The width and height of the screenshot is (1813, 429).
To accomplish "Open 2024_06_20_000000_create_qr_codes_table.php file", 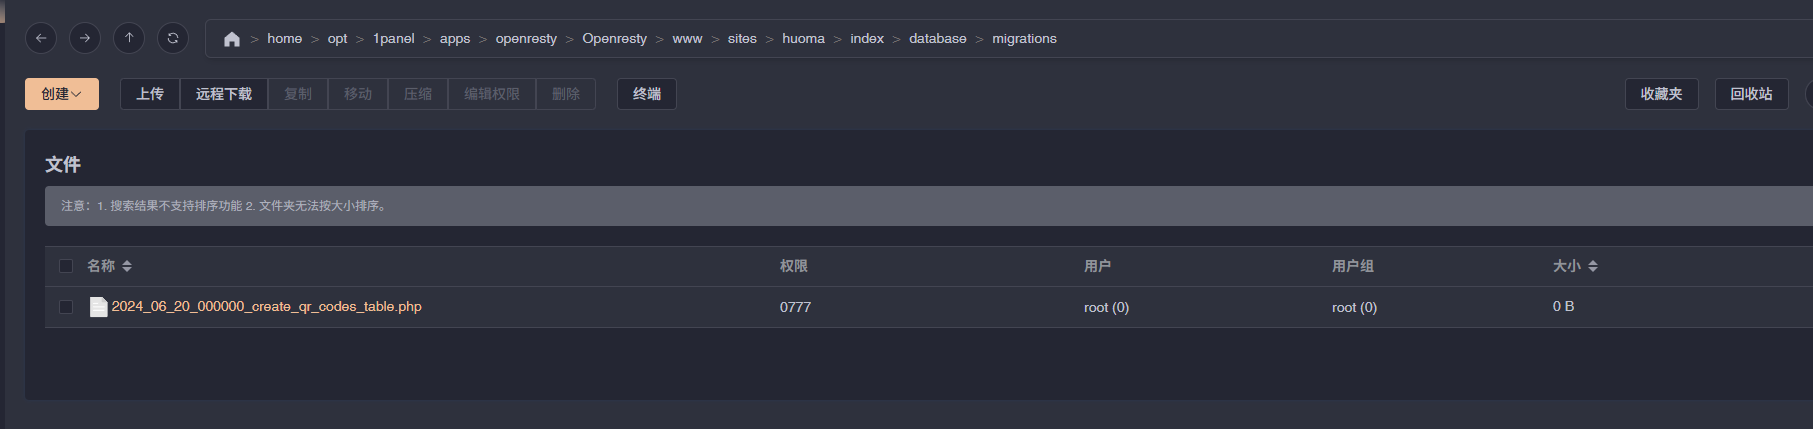I will [x=267, y=307].
